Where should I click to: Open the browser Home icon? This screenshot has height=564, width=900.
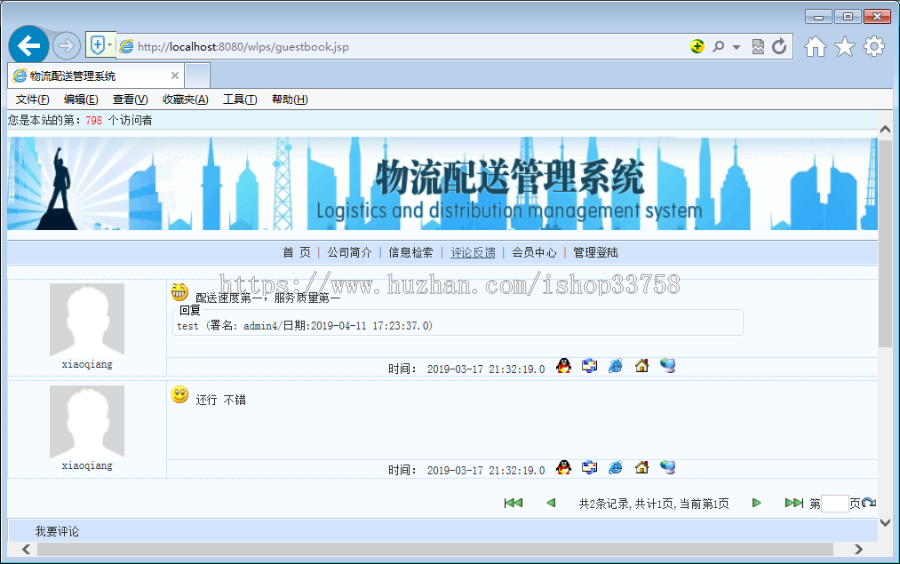[x=815, y=46]
